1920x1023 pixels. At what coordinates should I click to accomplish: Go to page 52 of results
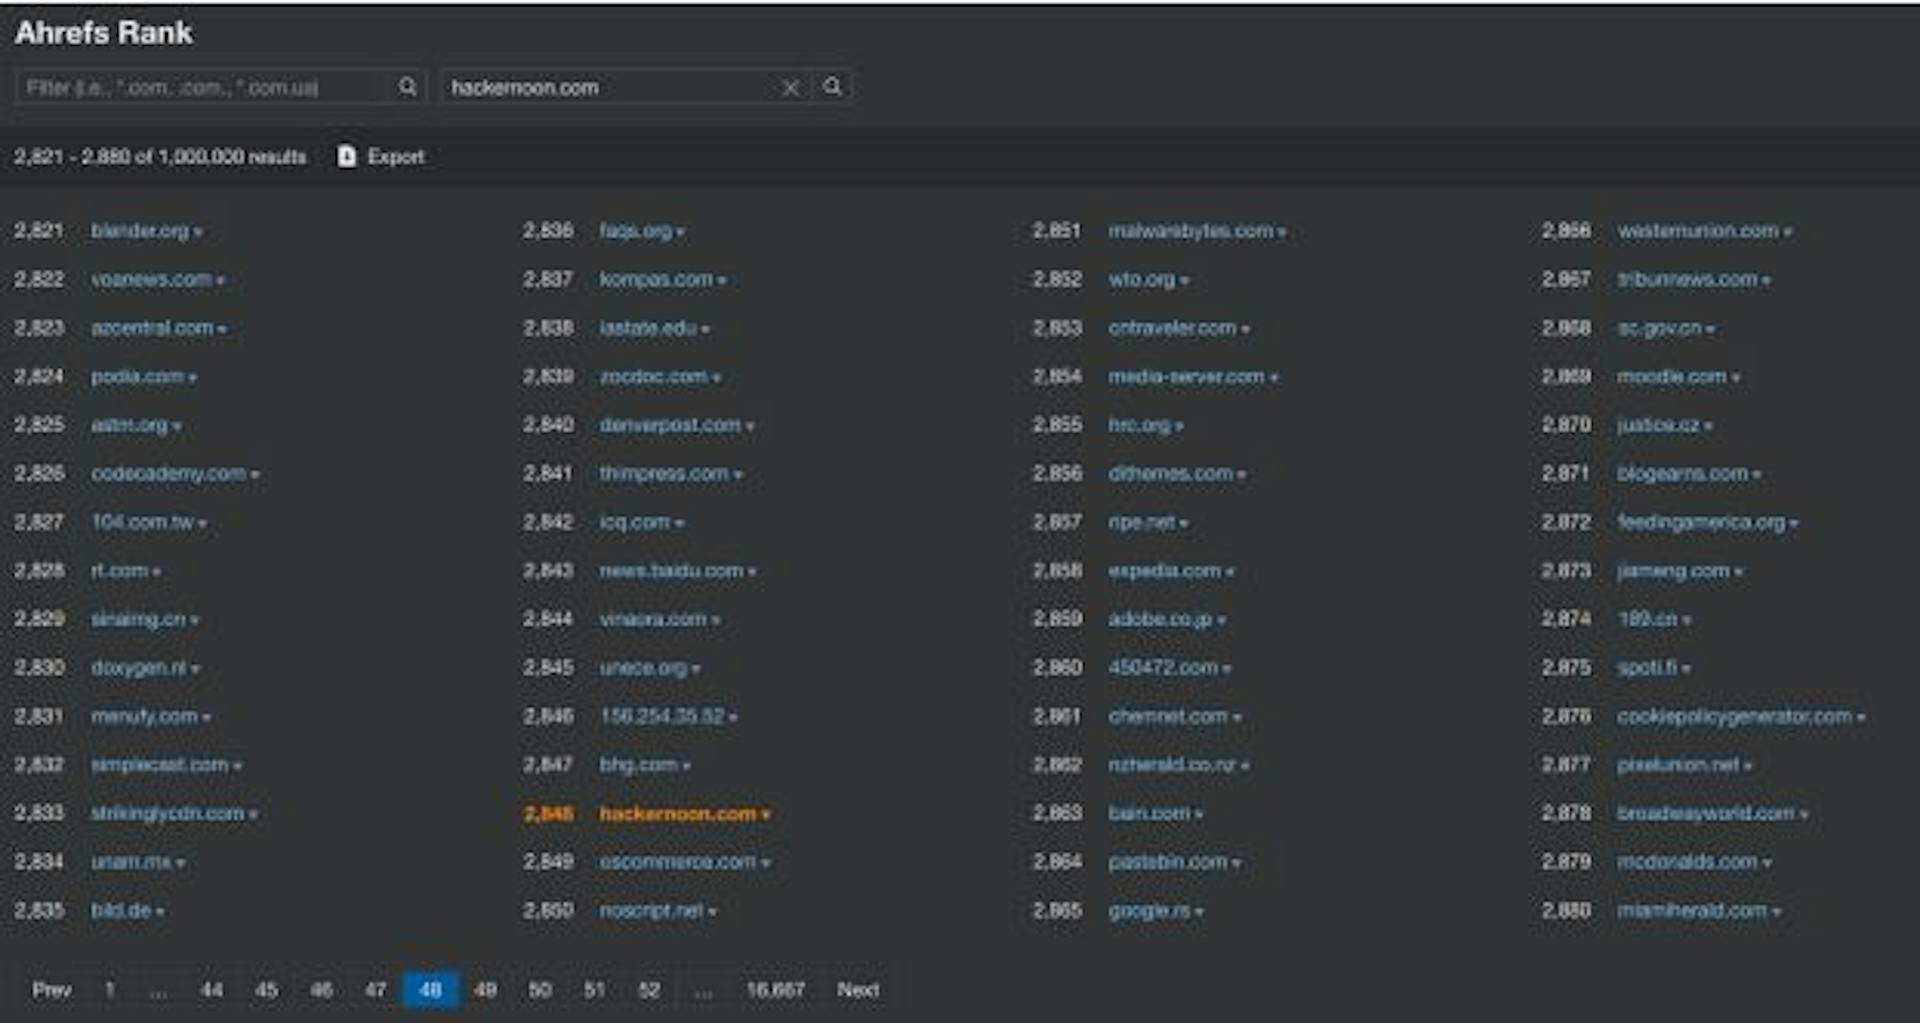(x=649, y=990)
